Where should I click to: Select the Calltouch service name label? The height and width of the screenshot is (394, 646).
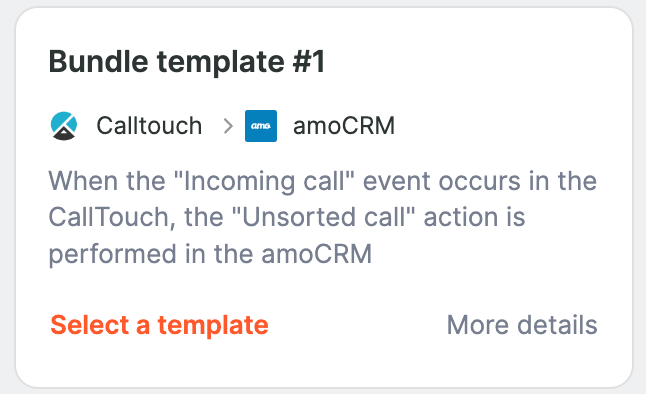(x=149, y=126)
